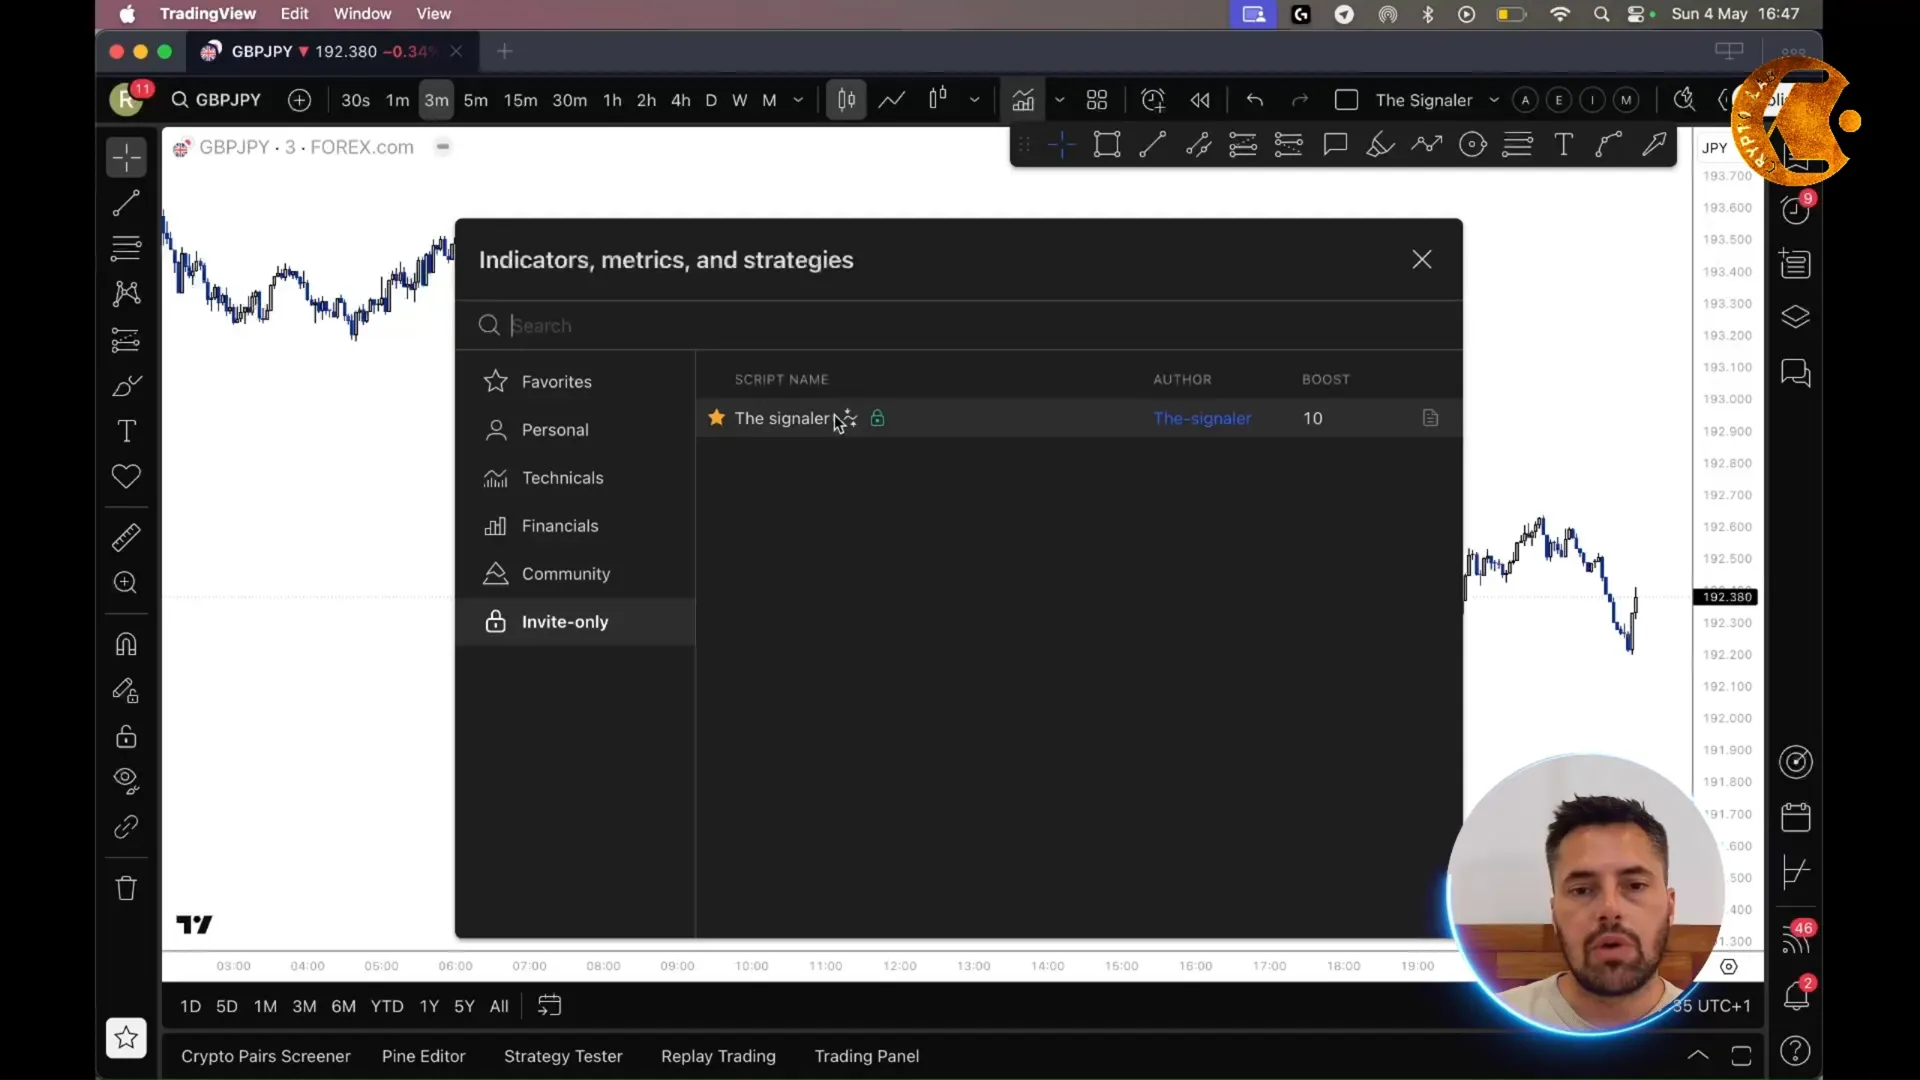Screen dimensions: 1920x1080
Task: Open the GBPJPY symbol search
Action: [217, 100]
